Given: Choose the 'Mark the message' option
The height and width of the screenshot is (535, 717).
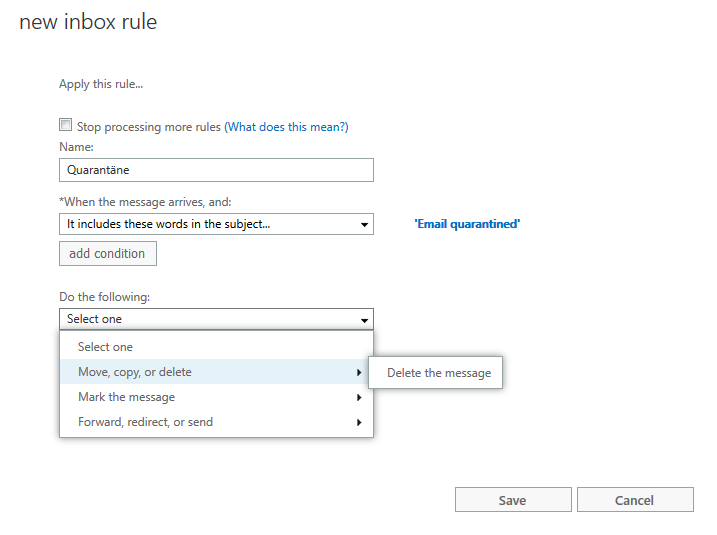Looking at the screenshot, I should pyautogui.click(x=216, y=397).
